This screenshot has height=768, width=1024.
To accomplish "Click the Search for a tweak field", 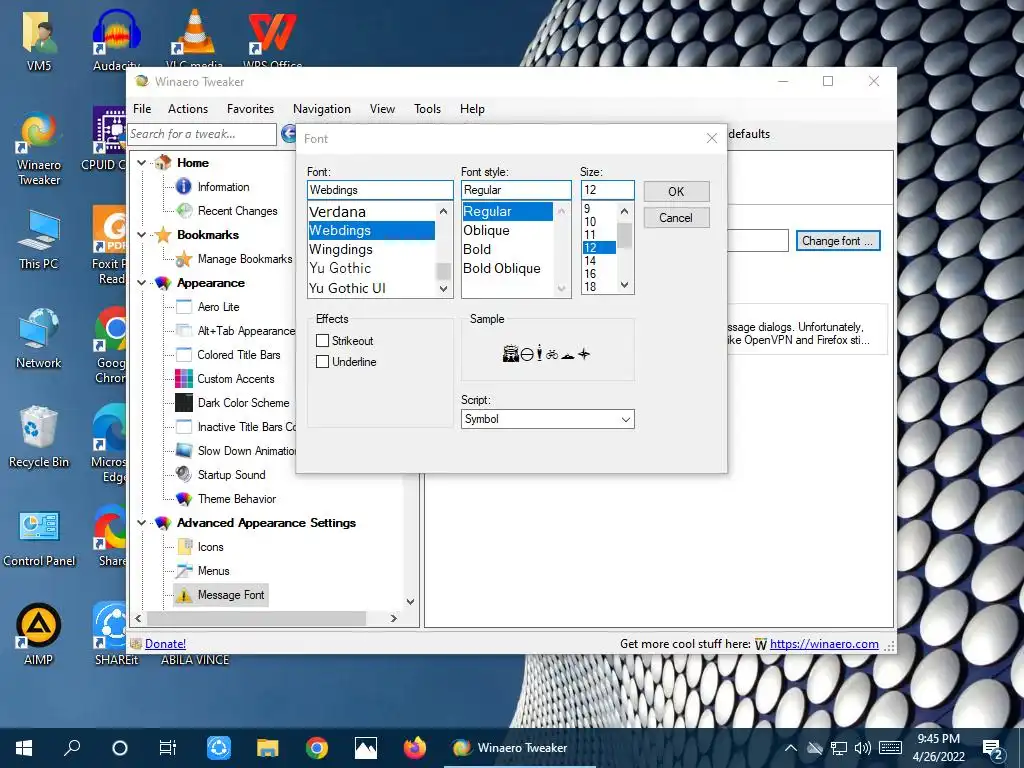I will tap(202, 134).
